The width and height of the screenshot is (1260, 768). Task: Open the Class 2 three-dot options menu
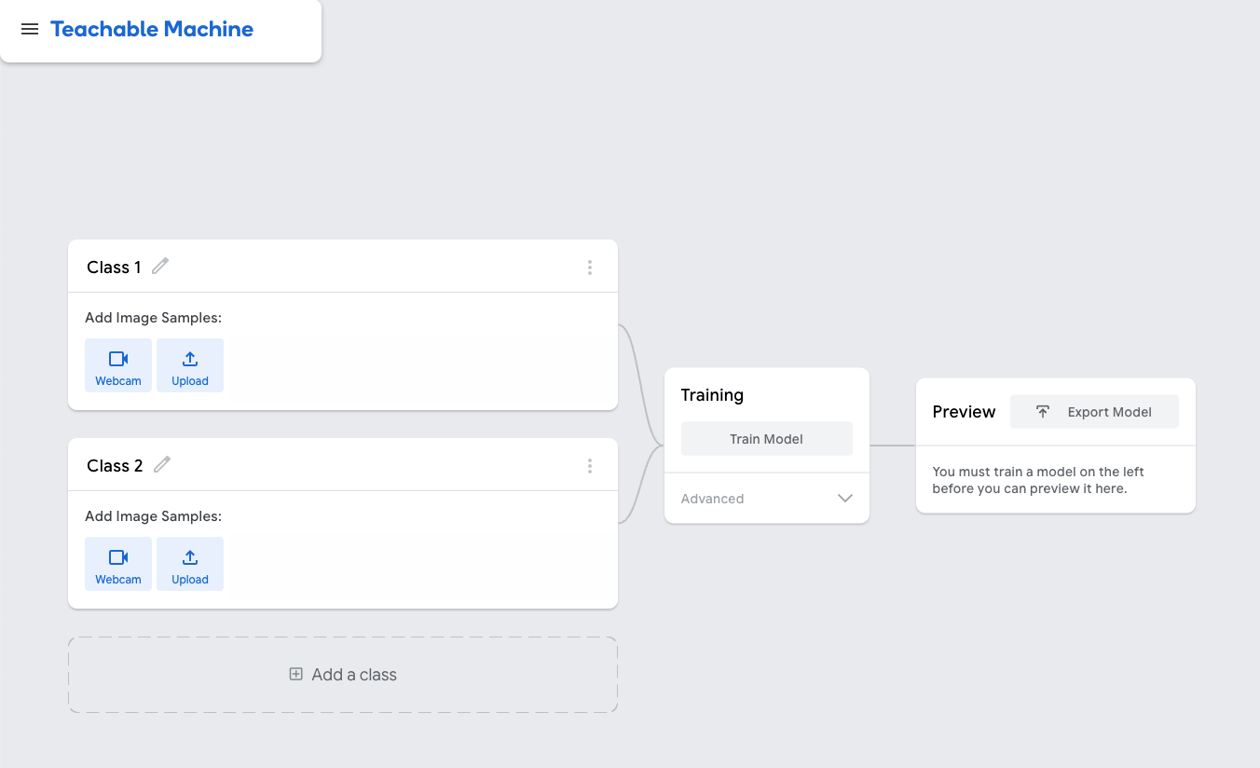(590, 466)
